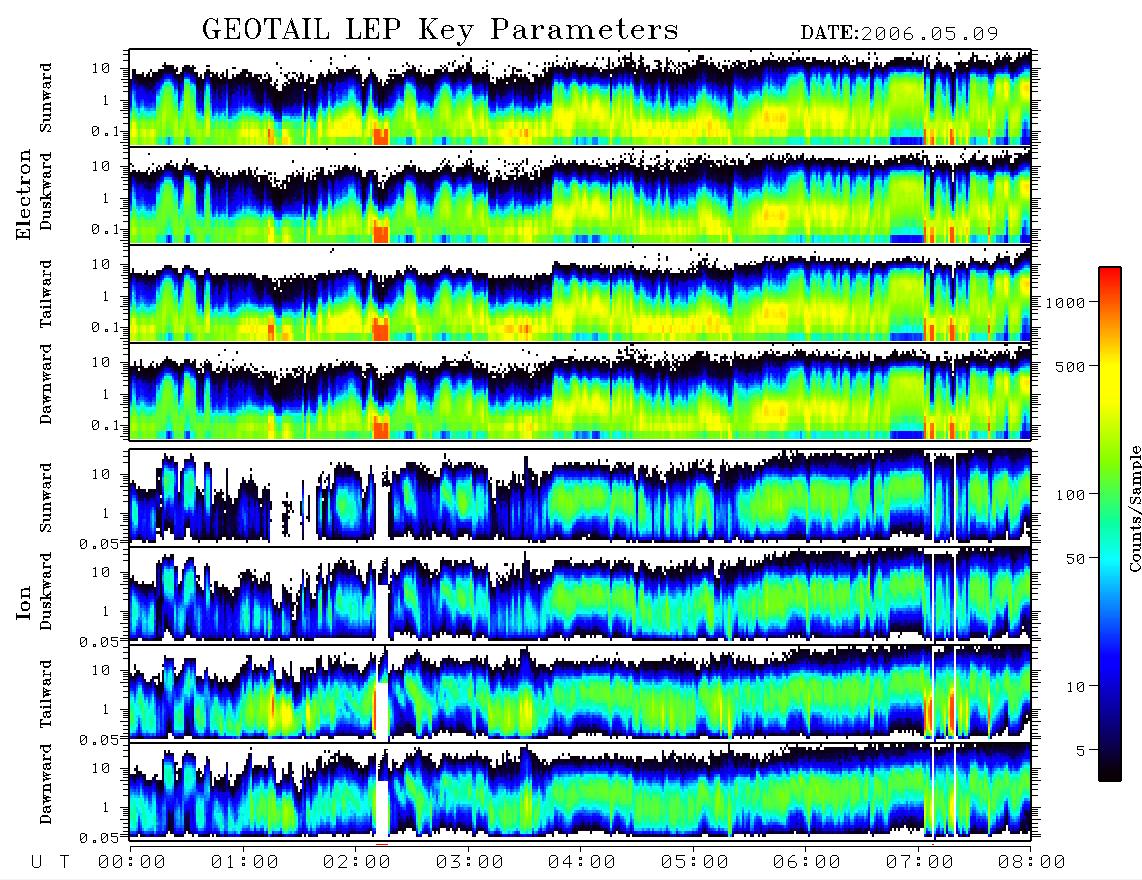Click the 10 color bar tick label
This screenshot has height=880, width=1142.
click(x=1075, y=686)
